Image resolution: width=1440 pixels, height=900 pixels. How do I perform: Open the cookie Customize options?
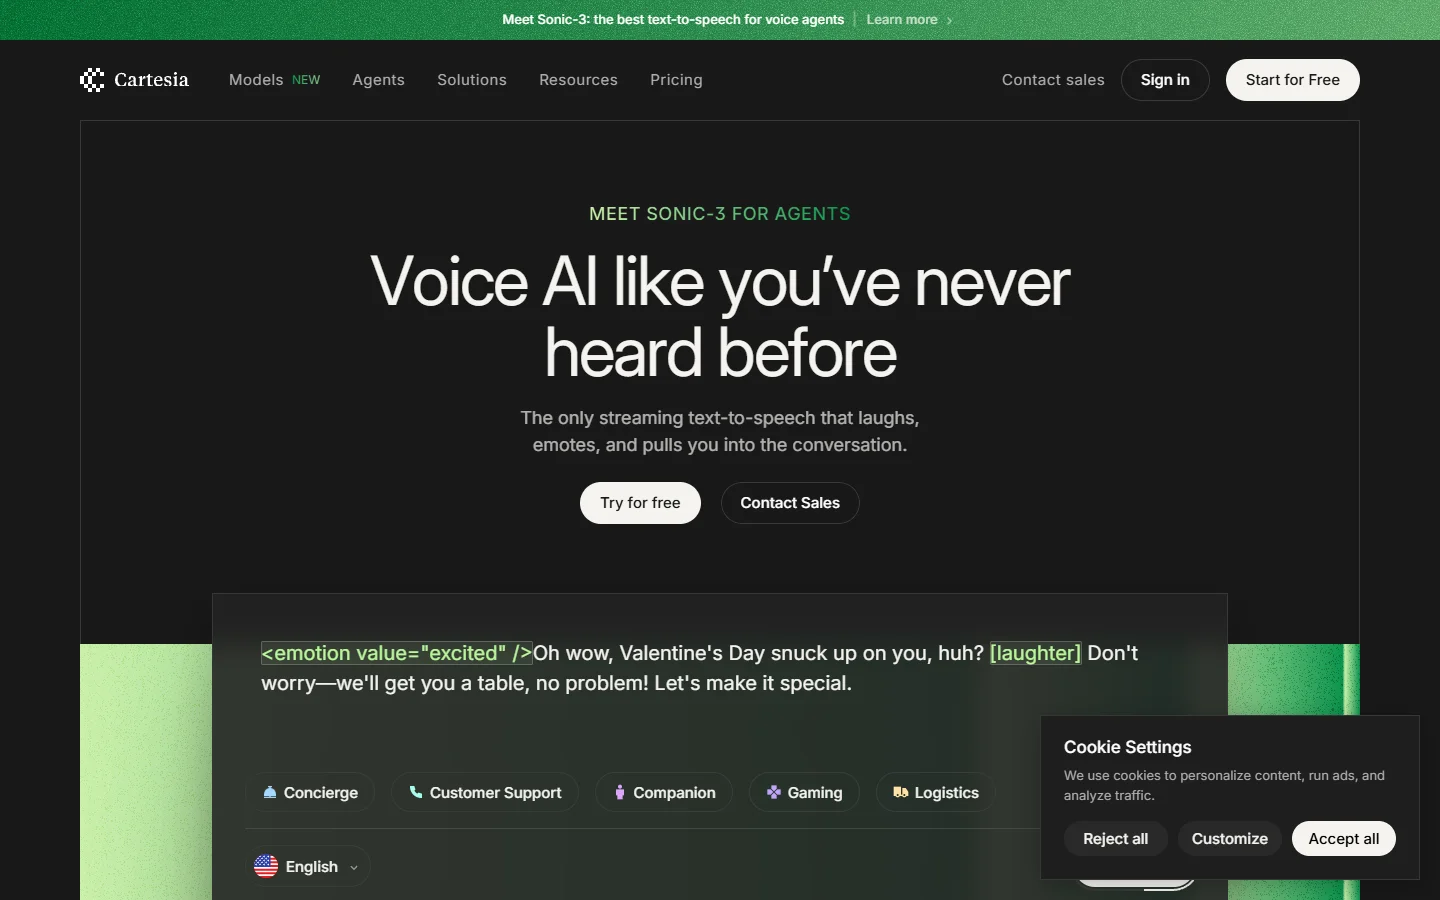(1230, 839)
